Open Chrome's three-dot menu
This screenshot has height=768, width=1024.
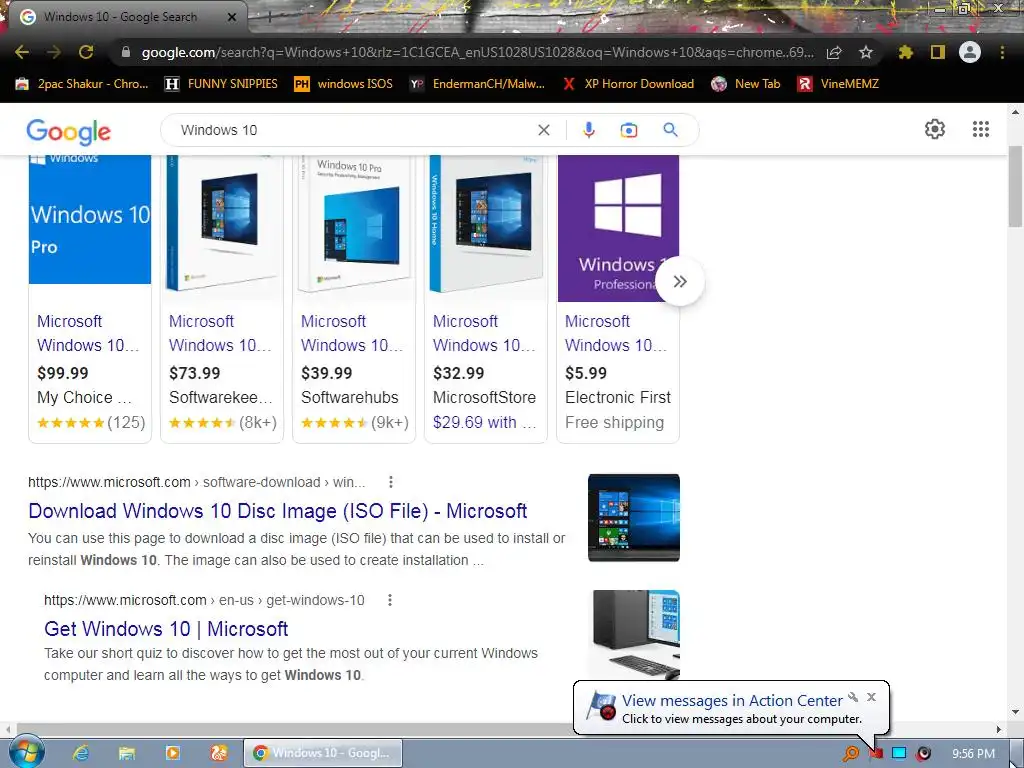click(x=1002, y=52)
